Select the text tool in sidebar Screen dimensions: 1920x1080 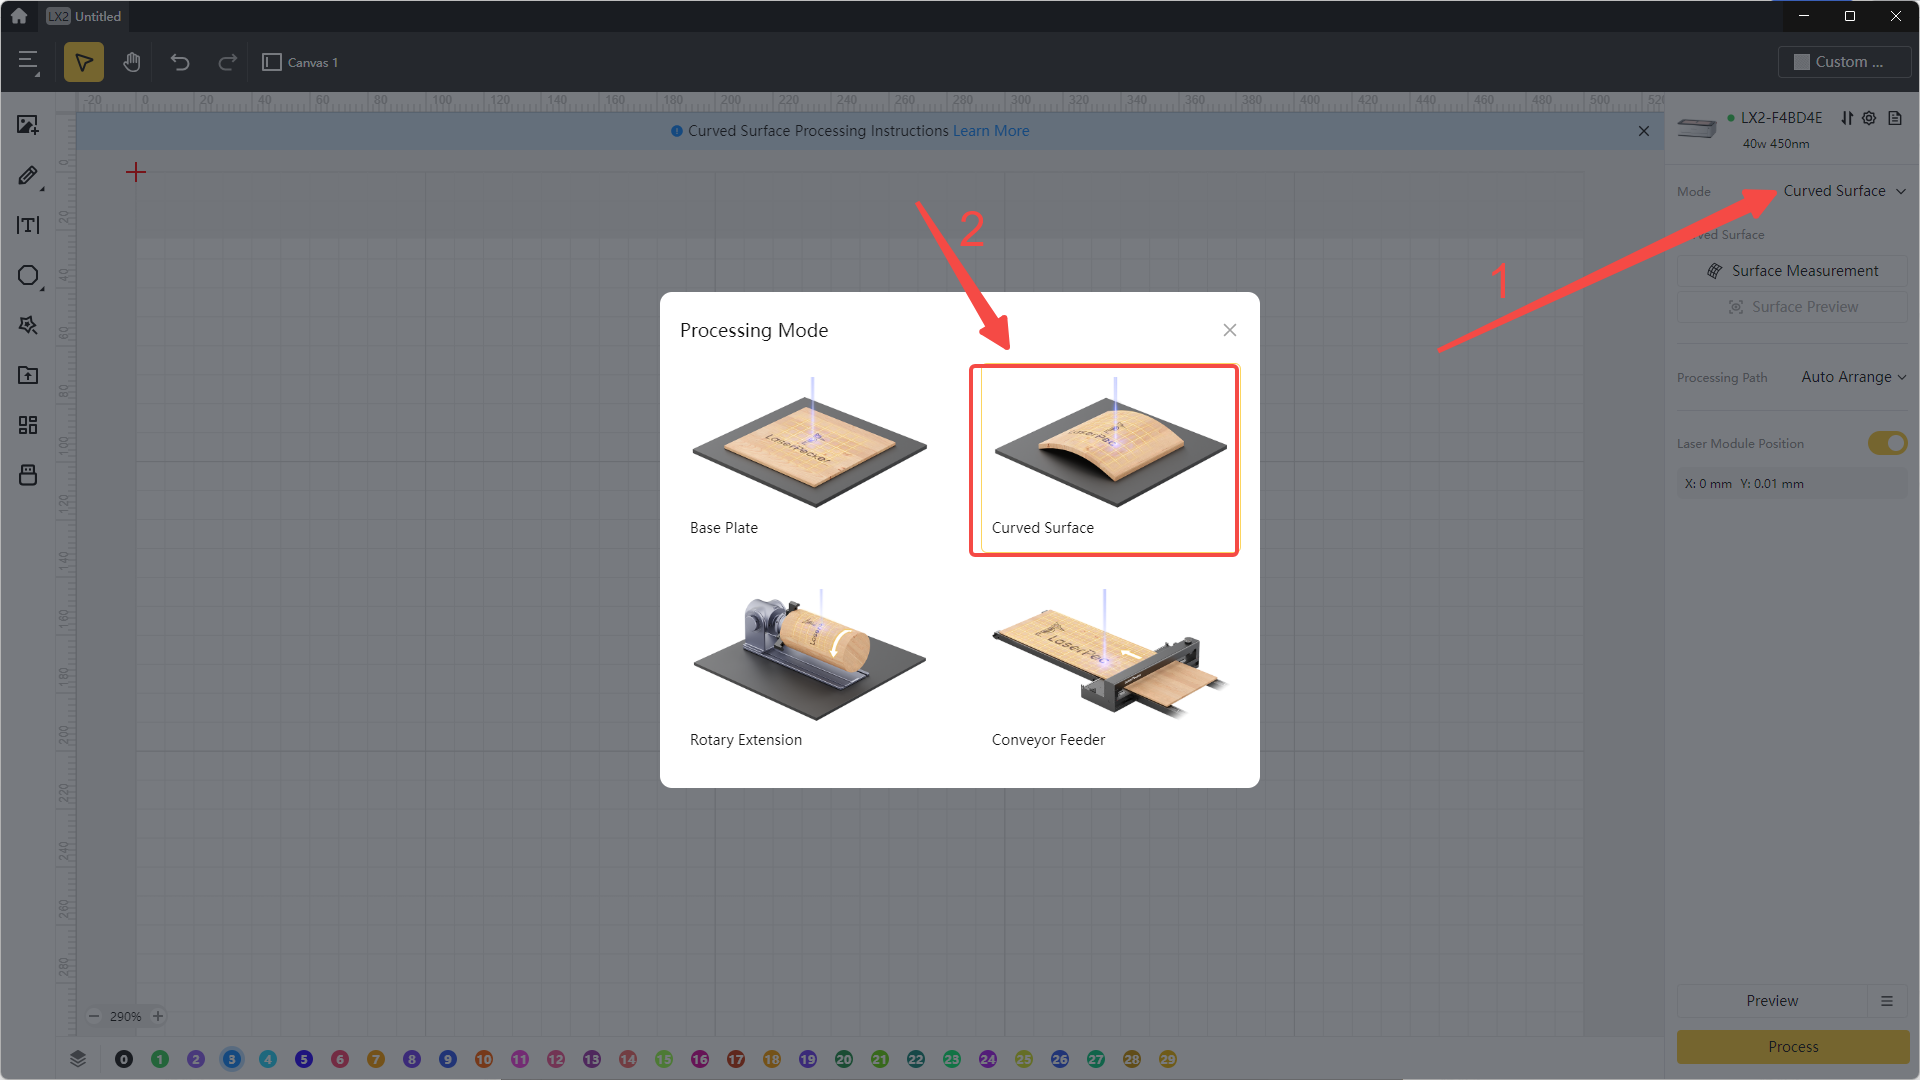[x=28, y=225]
